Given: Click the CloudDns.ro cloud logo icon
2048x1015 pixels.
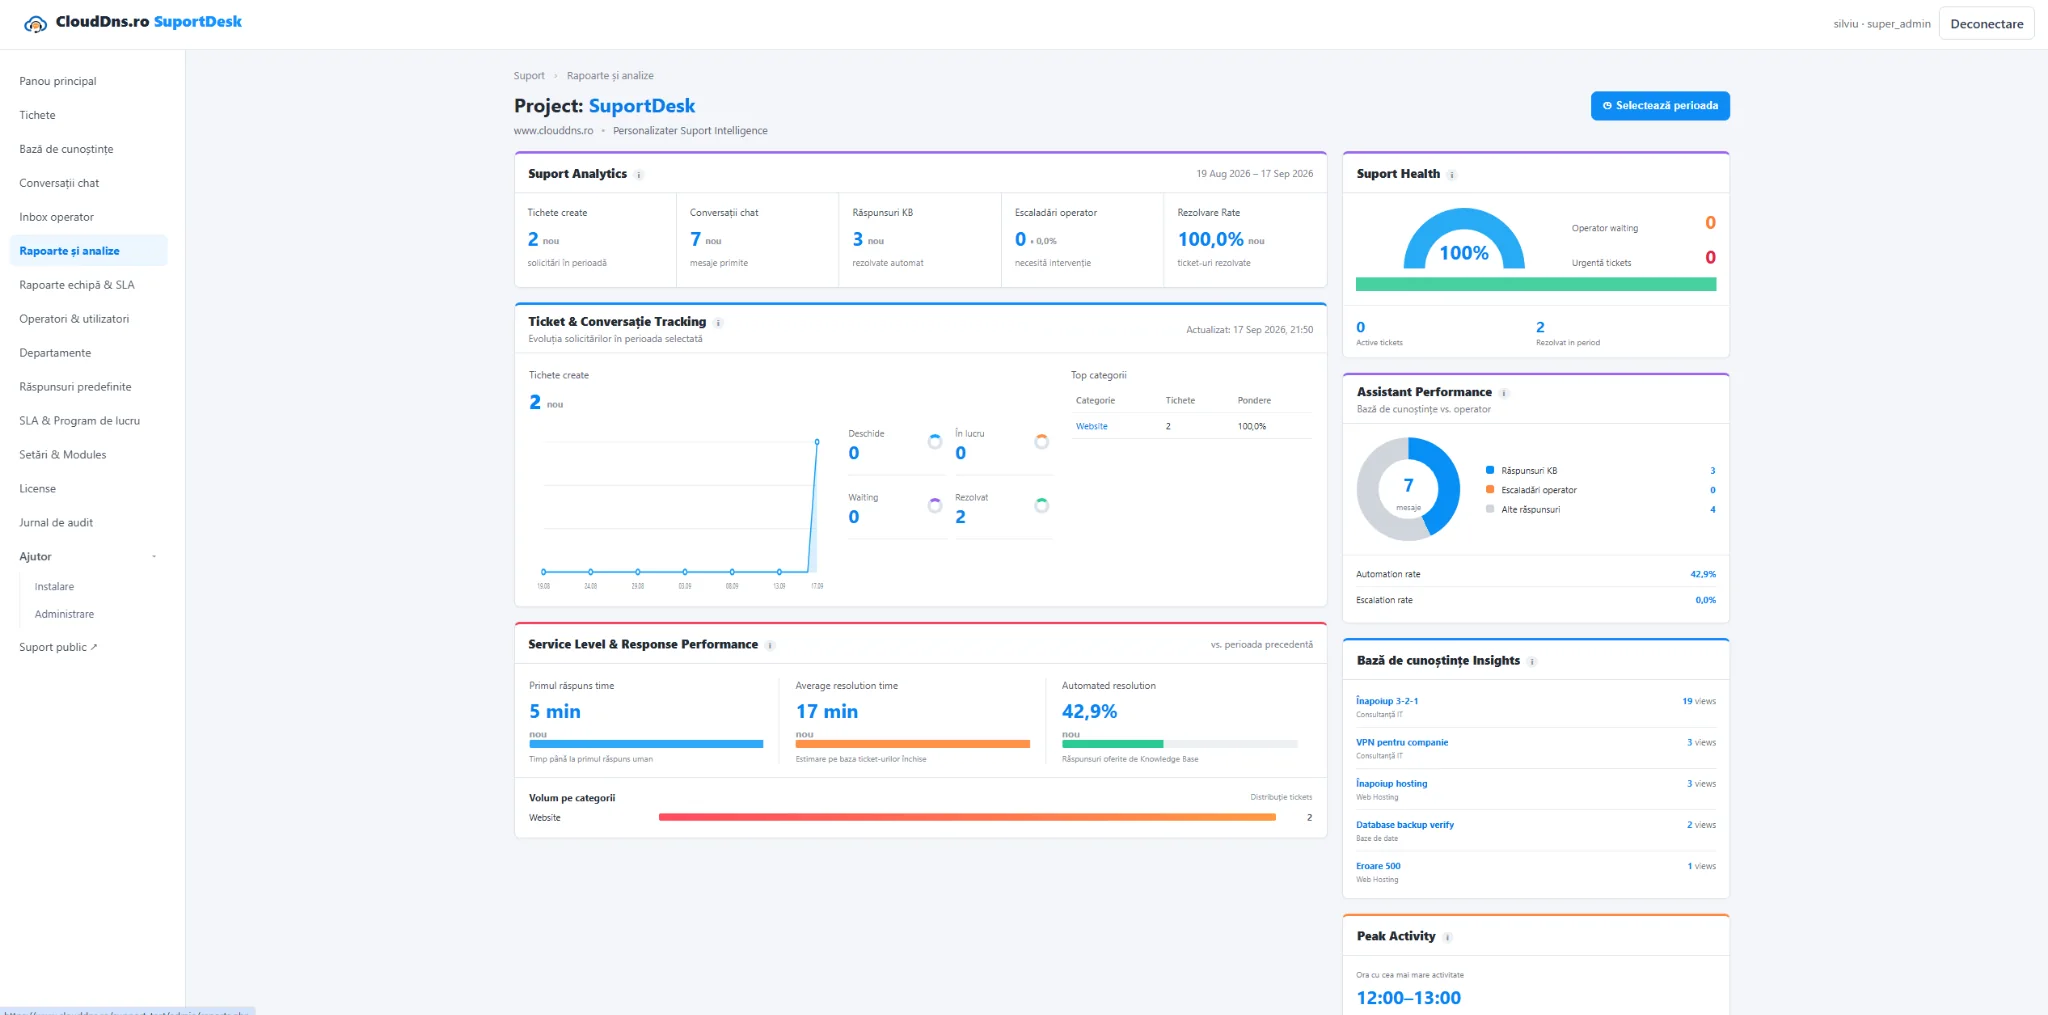Looking at the screenshot, I should 35,24.
